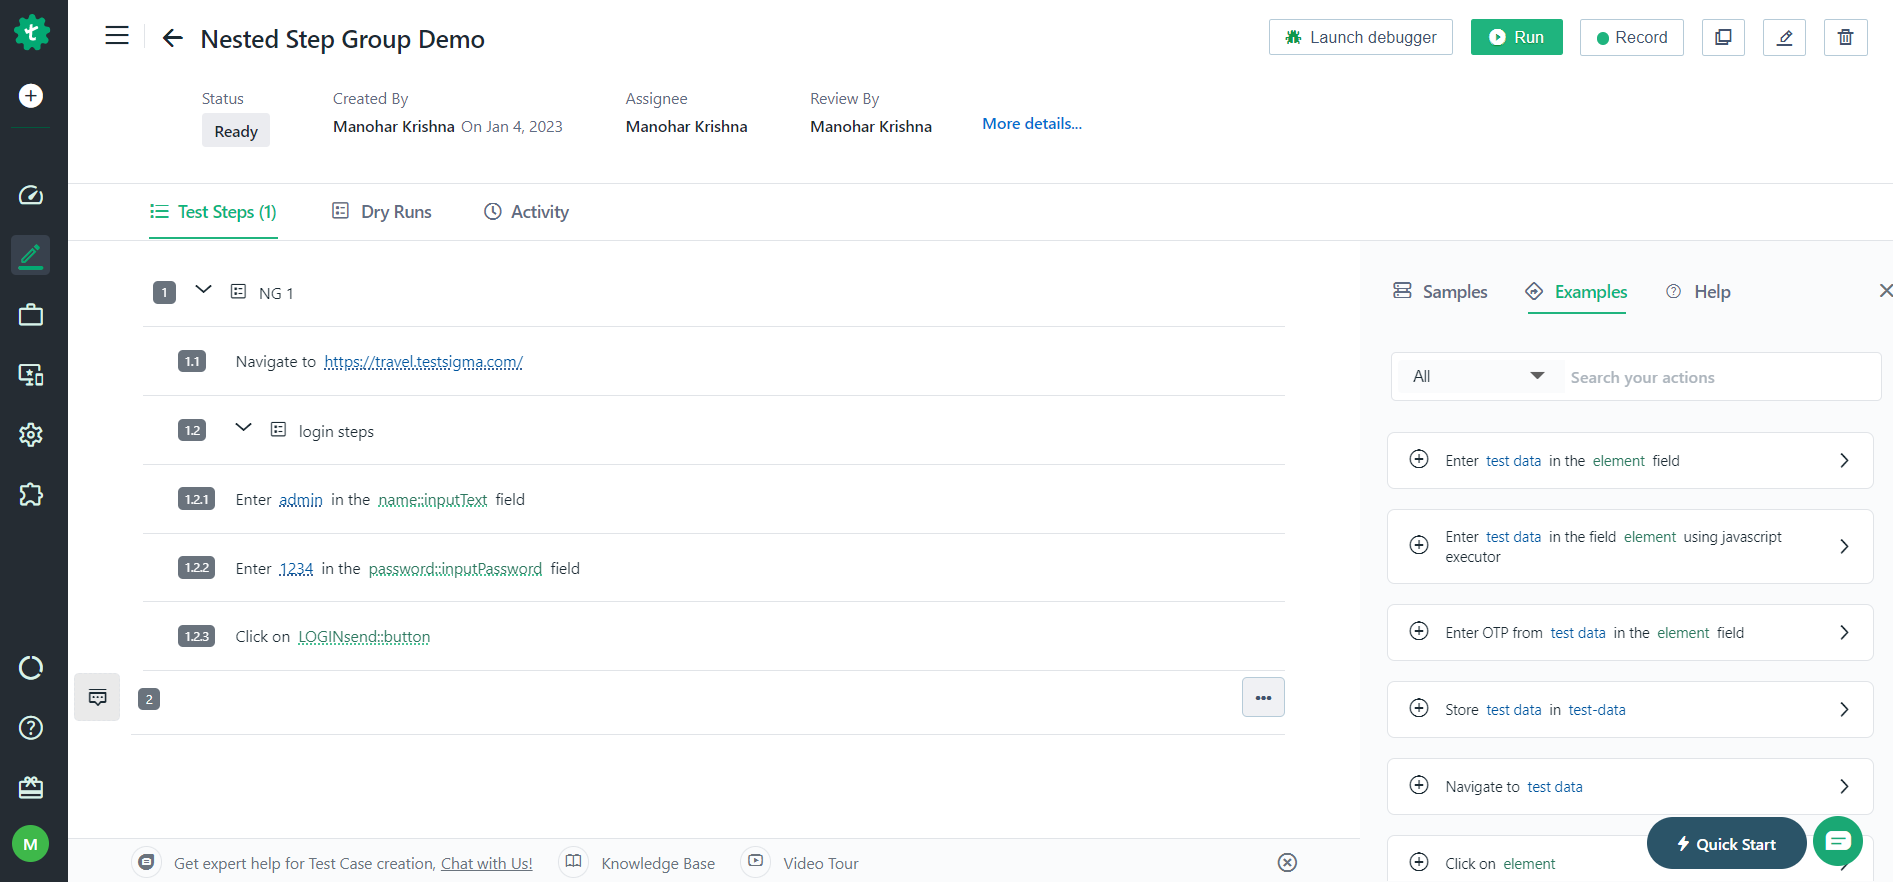Click the edit test case pencil button
Screen dimensions: 1893x882
pos(1784,37)
